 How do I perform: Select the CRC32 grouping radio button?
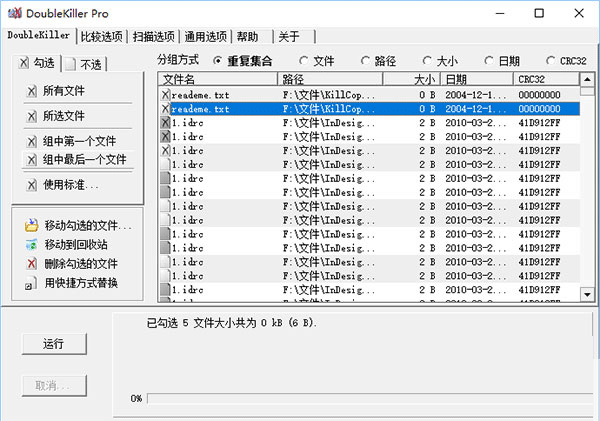pyautogui.click(x=551, y=61)
